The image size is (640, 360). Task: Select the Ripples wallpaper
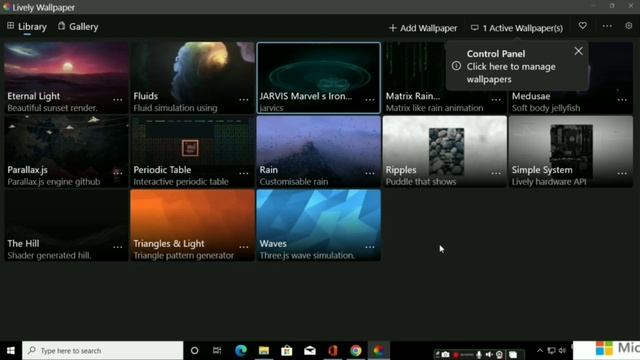coord(444,151)
